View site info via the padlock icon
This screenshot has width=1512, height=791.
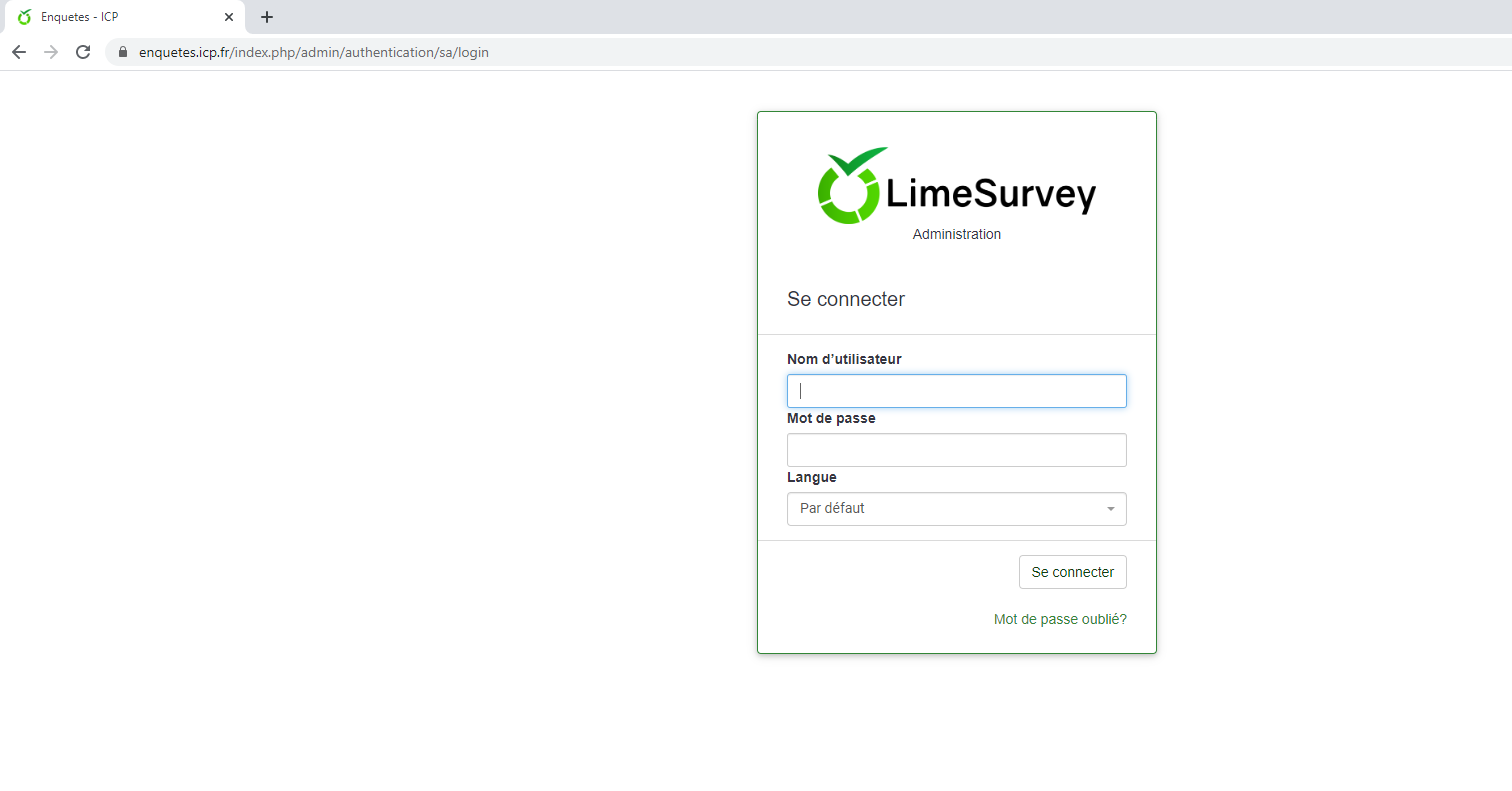pyautogui.click(x=124, y=52)
